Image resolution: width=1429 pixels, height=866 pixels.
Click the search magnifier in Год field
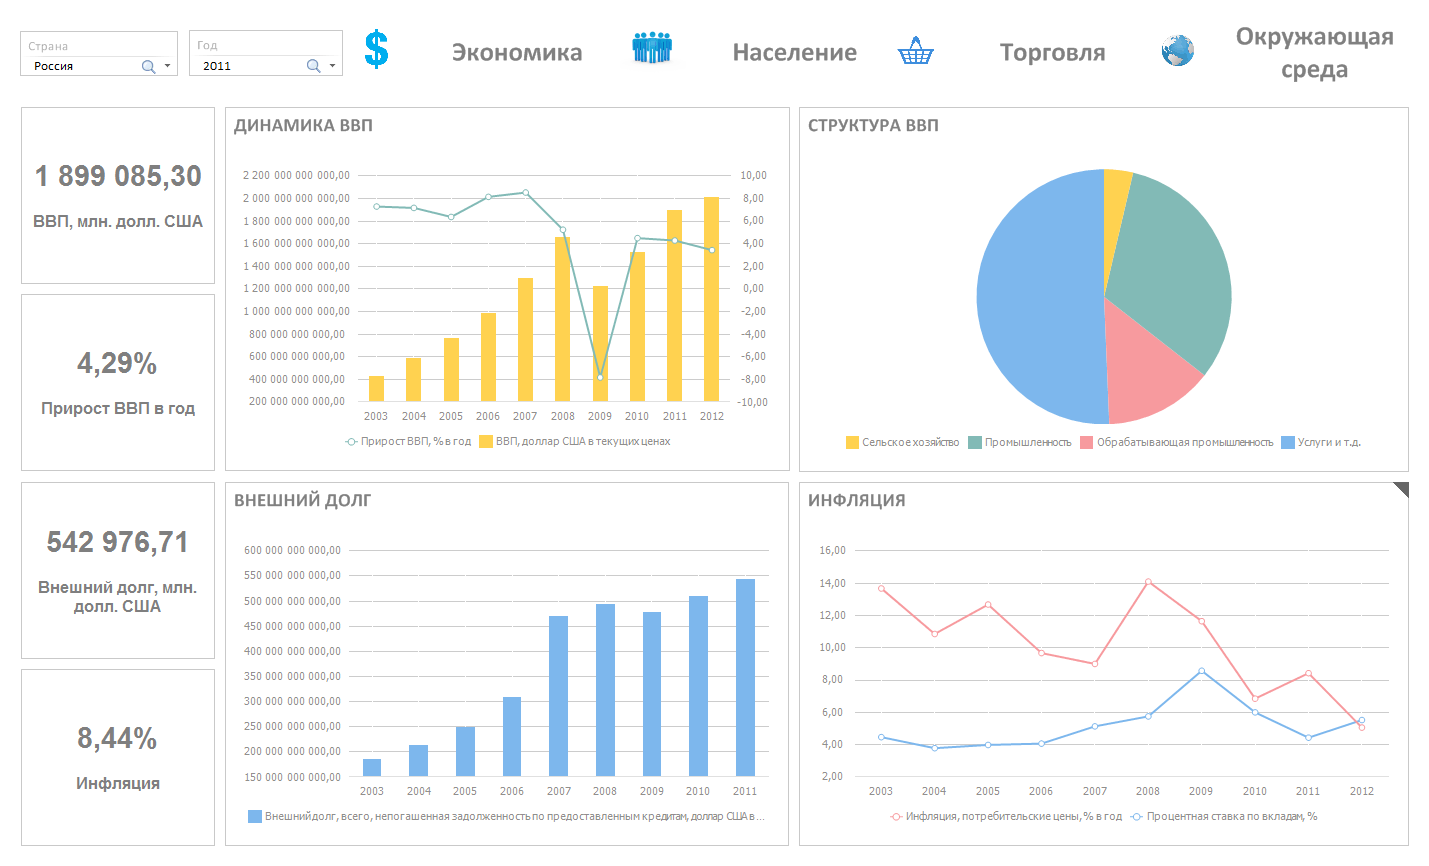coord(313,66)
